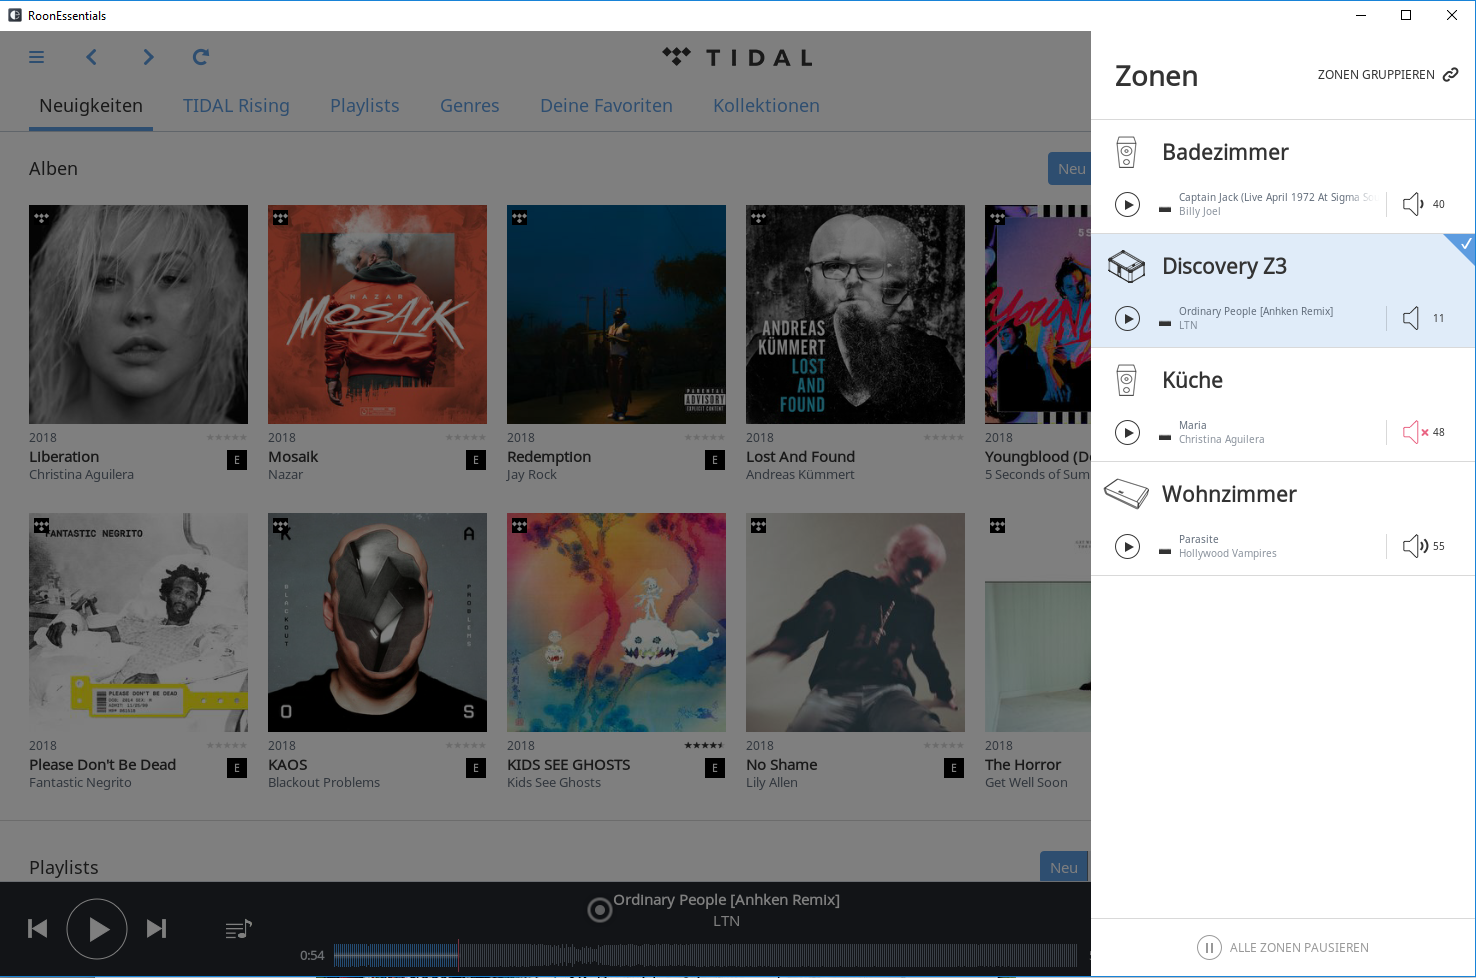
Task: Click the explicit badge on Mosaik
Action: click(x=476, y=460)
